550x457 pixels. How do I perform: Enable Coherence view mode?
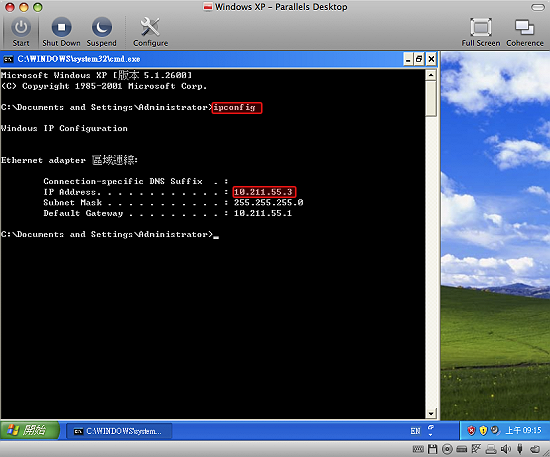[x=525, y=32]
